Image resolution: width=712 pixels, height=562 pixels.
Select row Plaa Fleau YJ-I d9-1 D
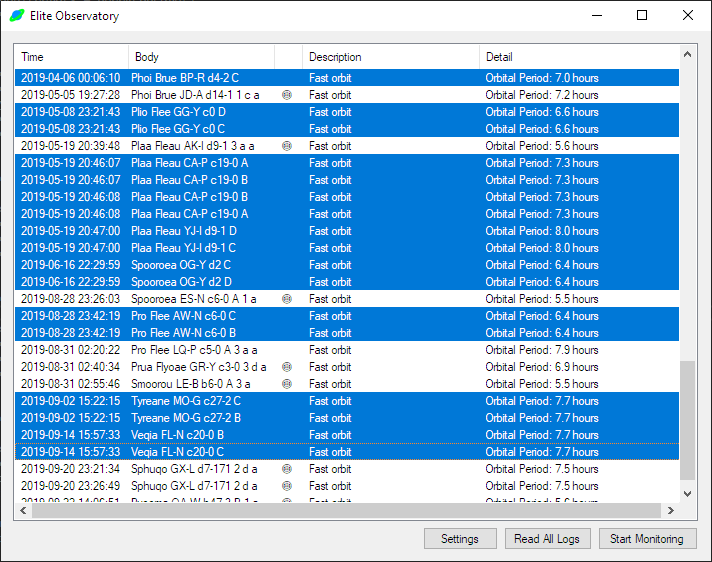click(x=347, y=231)
